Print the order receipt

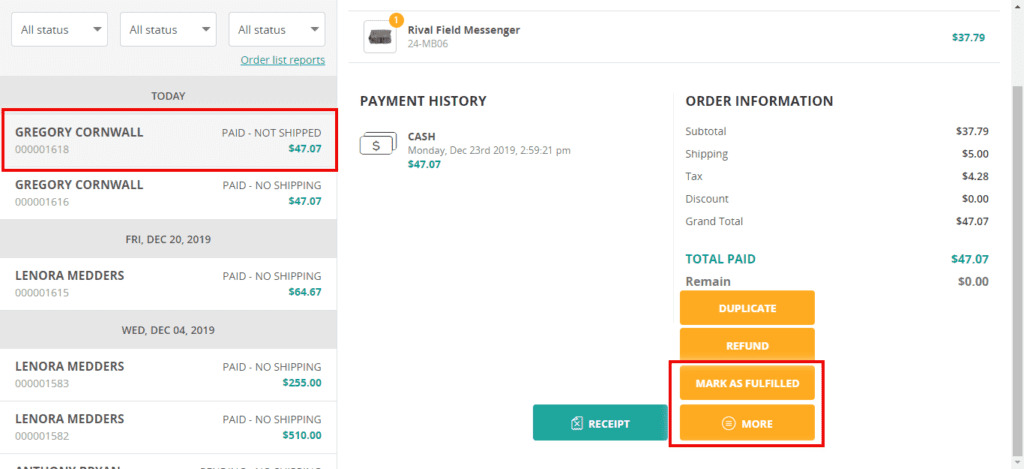(x=600, y=423)
